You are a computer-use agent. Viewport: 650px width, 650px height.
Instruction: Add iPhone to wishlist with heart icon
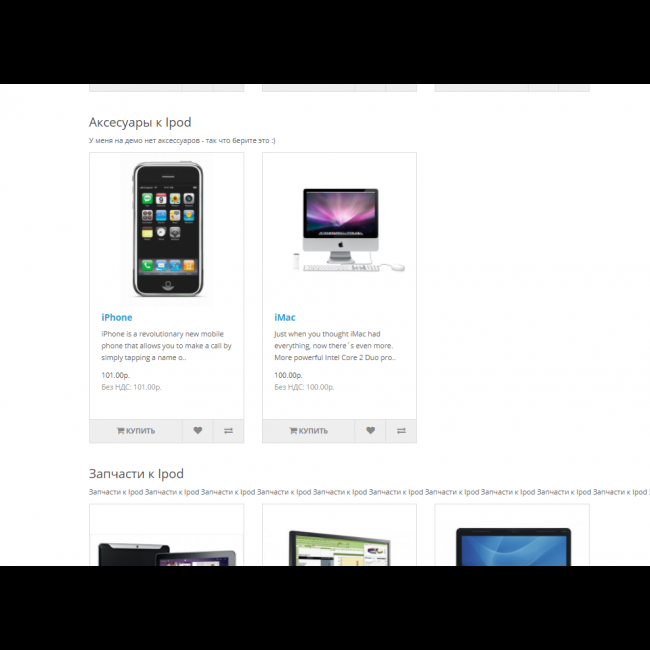(x=198, y=431)
